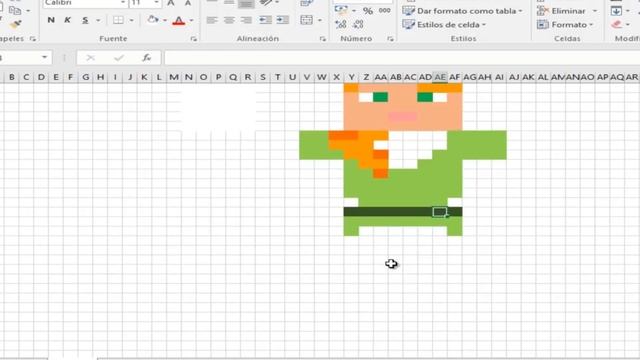Select column header Z
This screenshot has width=640, height=360.
click(x=366, y=77)
